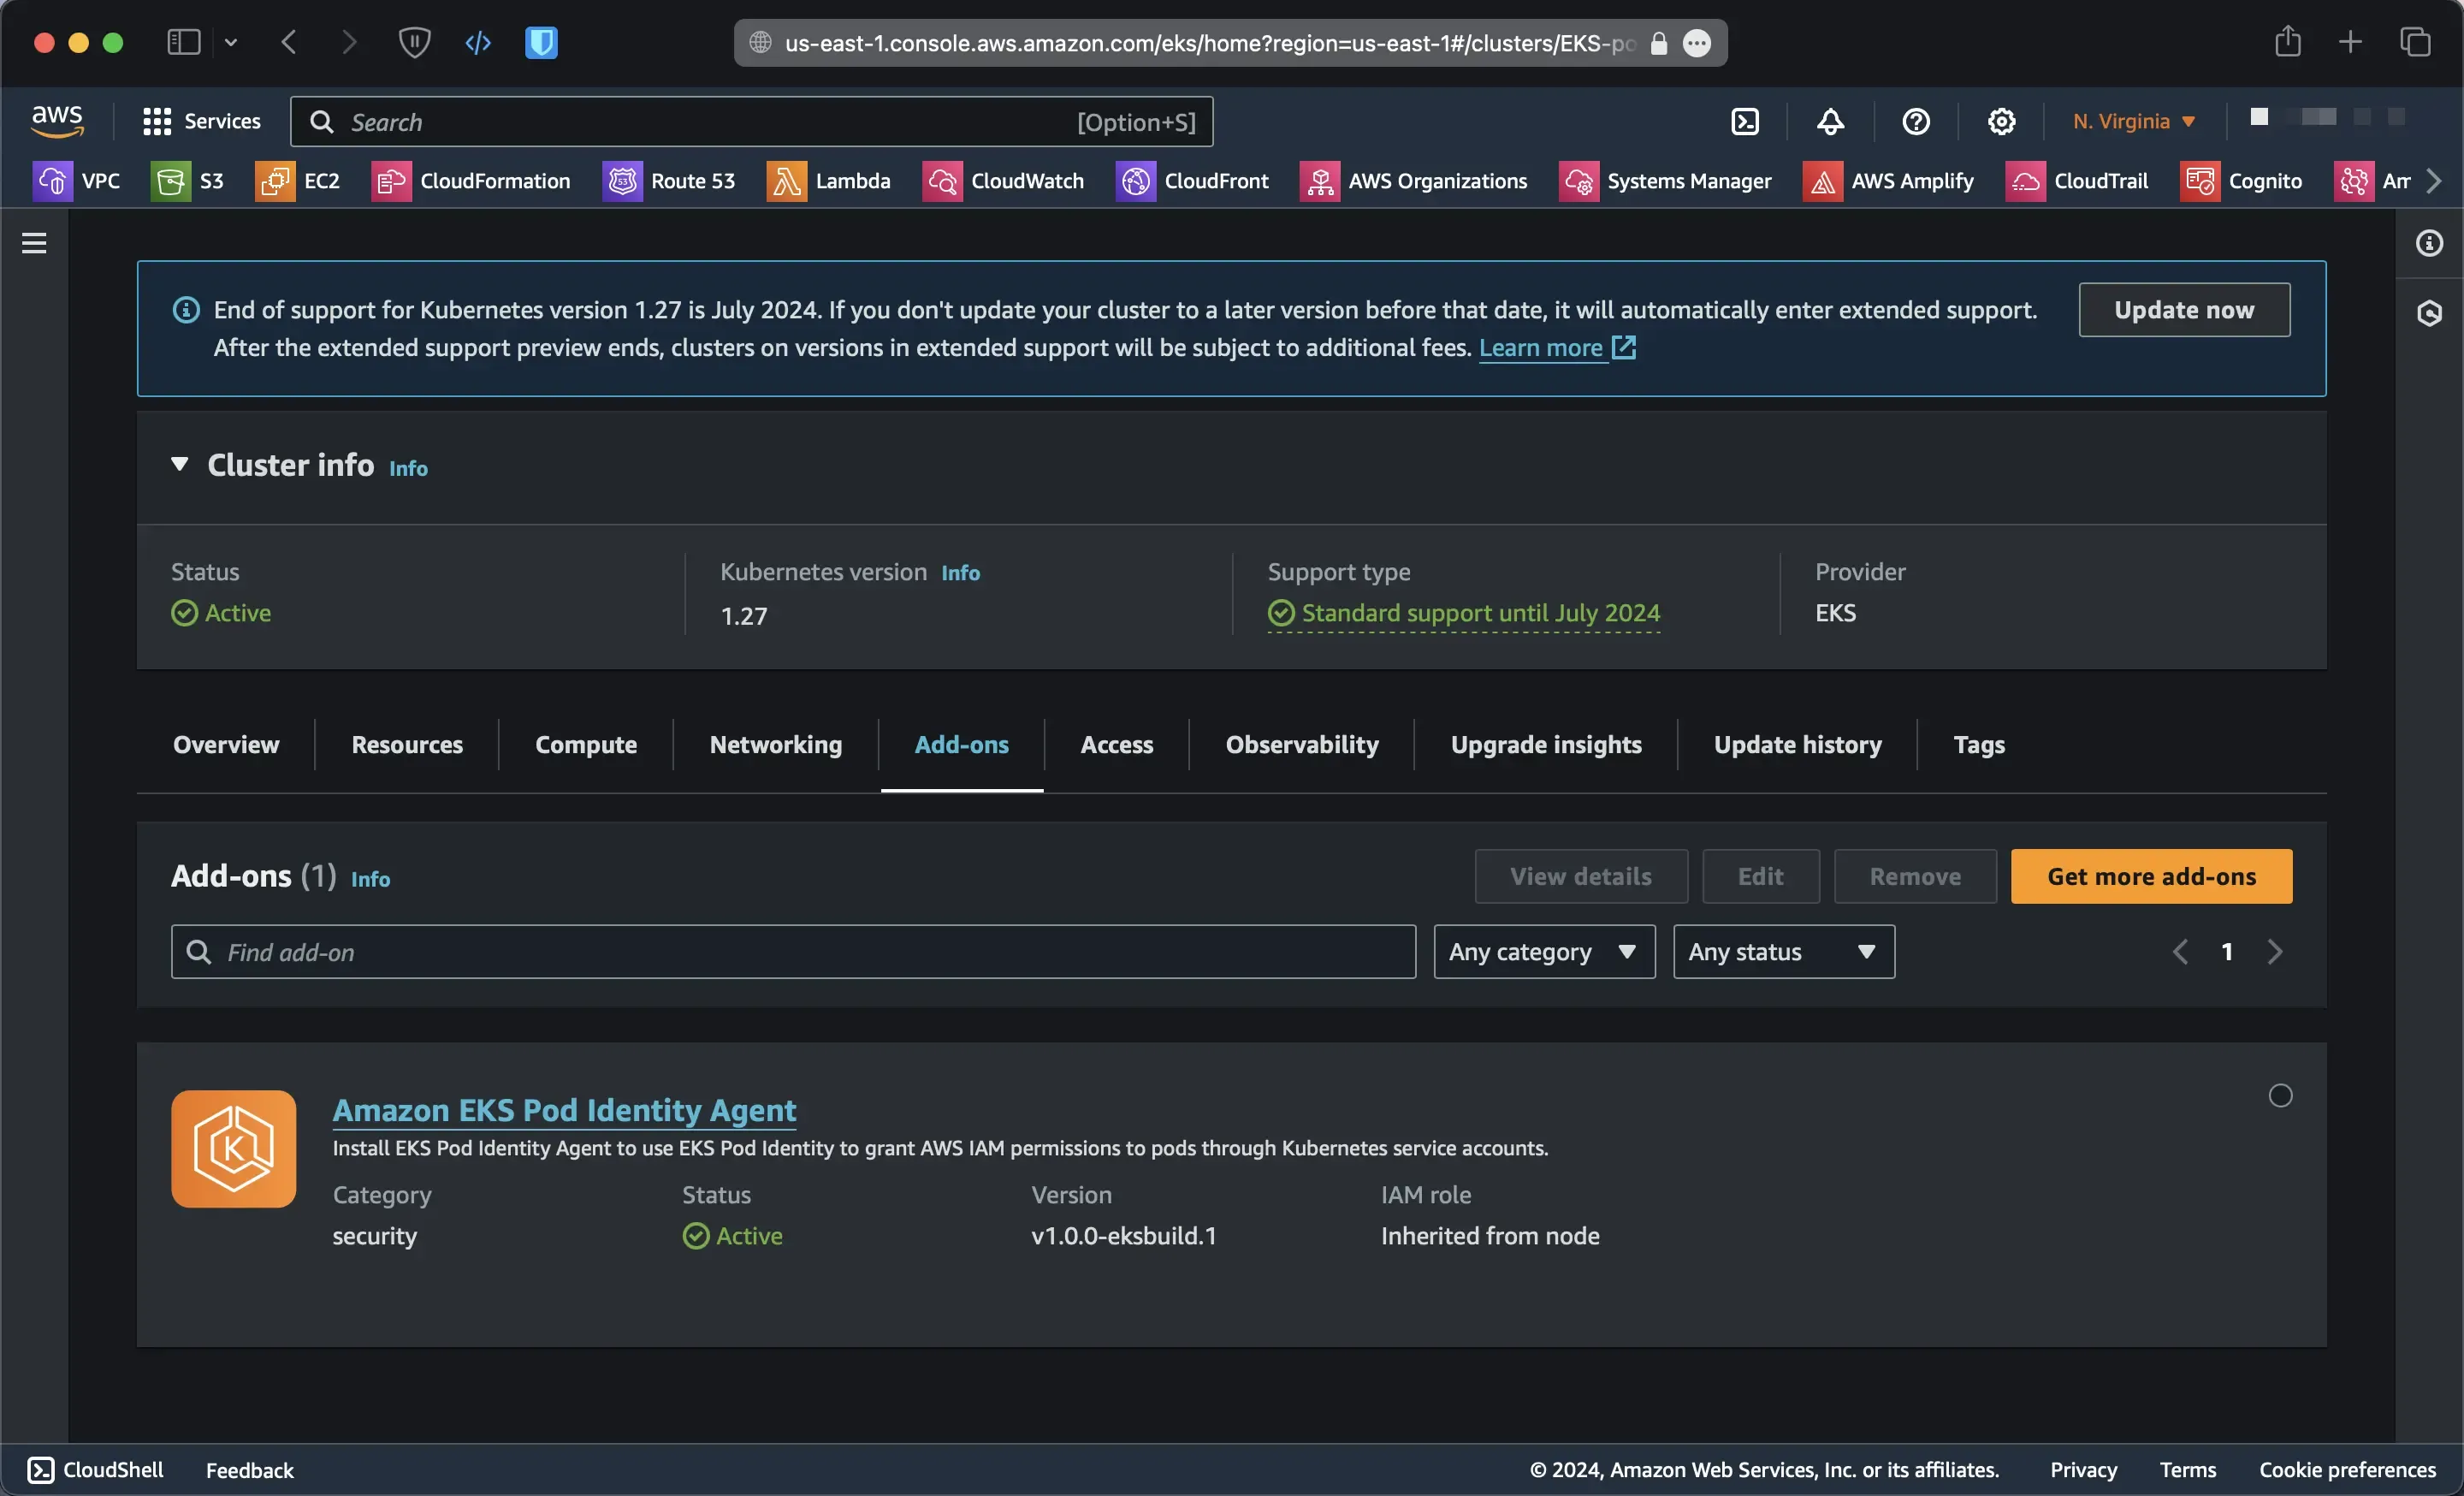2464x1496 pixels.
Task: Open the hamburger side navigation menu
Action: [x=34, y=243]
